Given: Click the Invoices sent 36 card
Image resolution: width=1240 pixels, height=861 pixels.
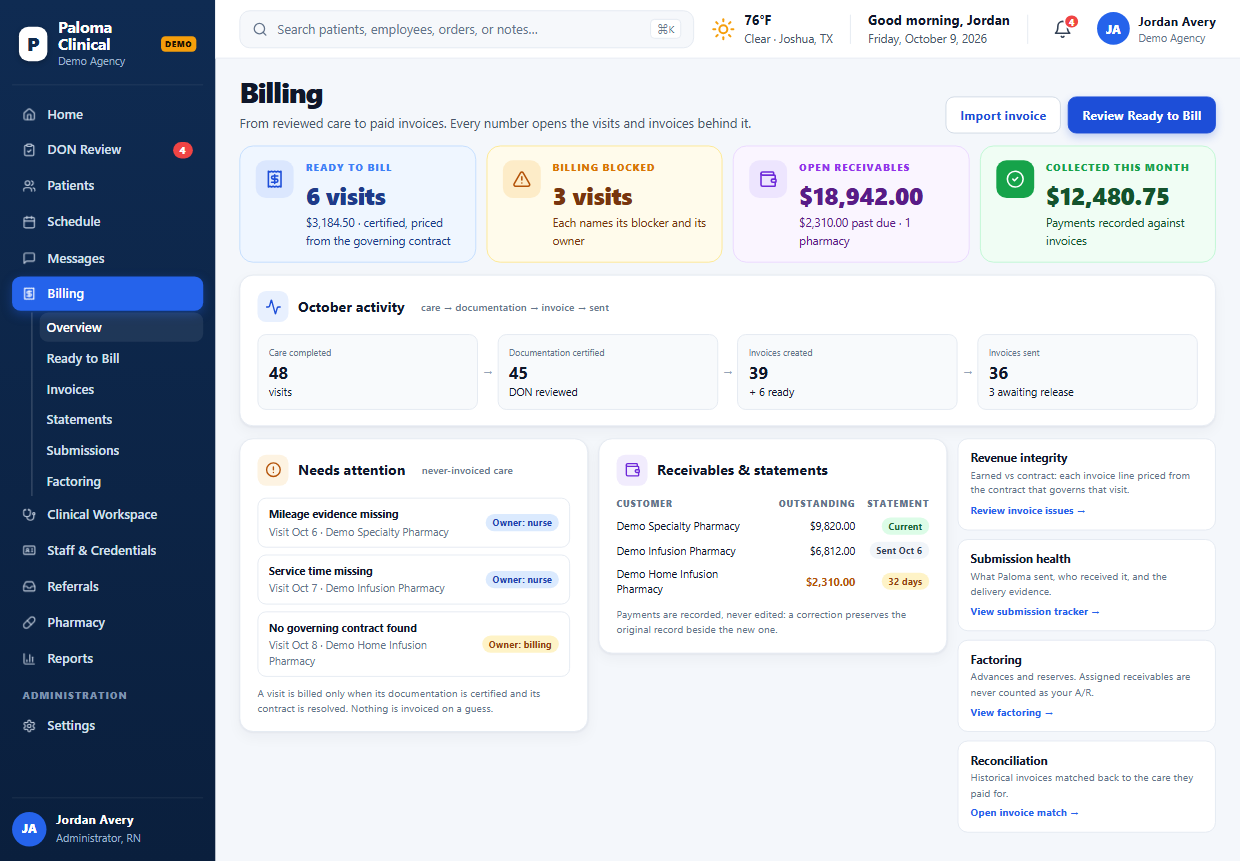Looking at the screenshot, I should tap(1087, 372).
